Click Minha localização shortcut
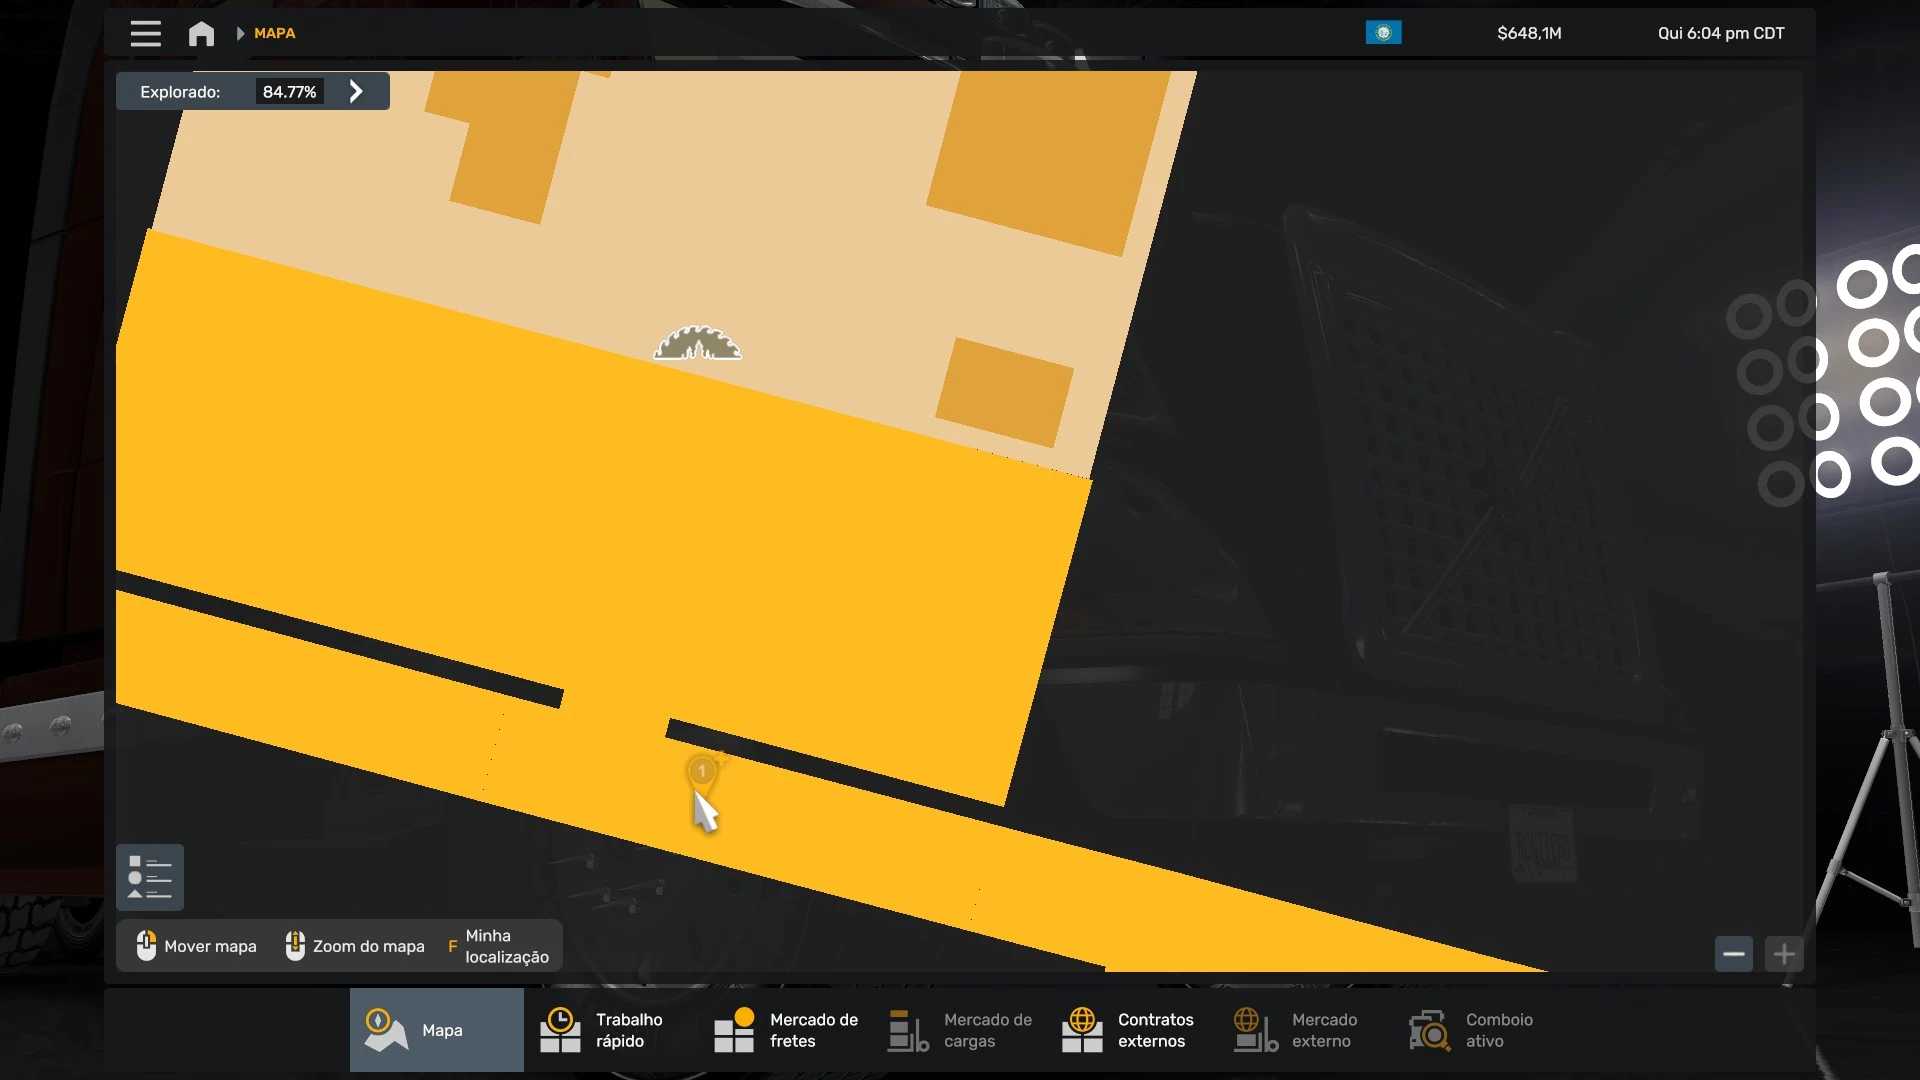Image resolution: width=1920 pixels, height=1080 pixels. pyautogui.click(x=498, y=946)
